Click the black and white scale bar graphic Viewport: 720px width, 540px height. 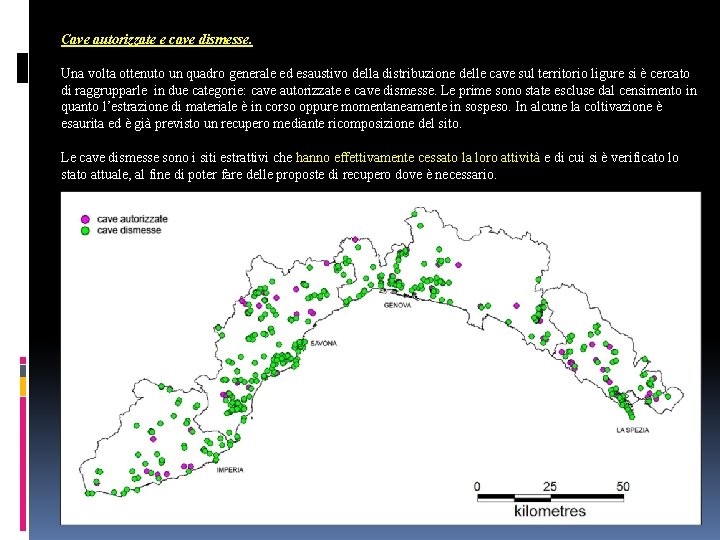click(x=551, y=498)
